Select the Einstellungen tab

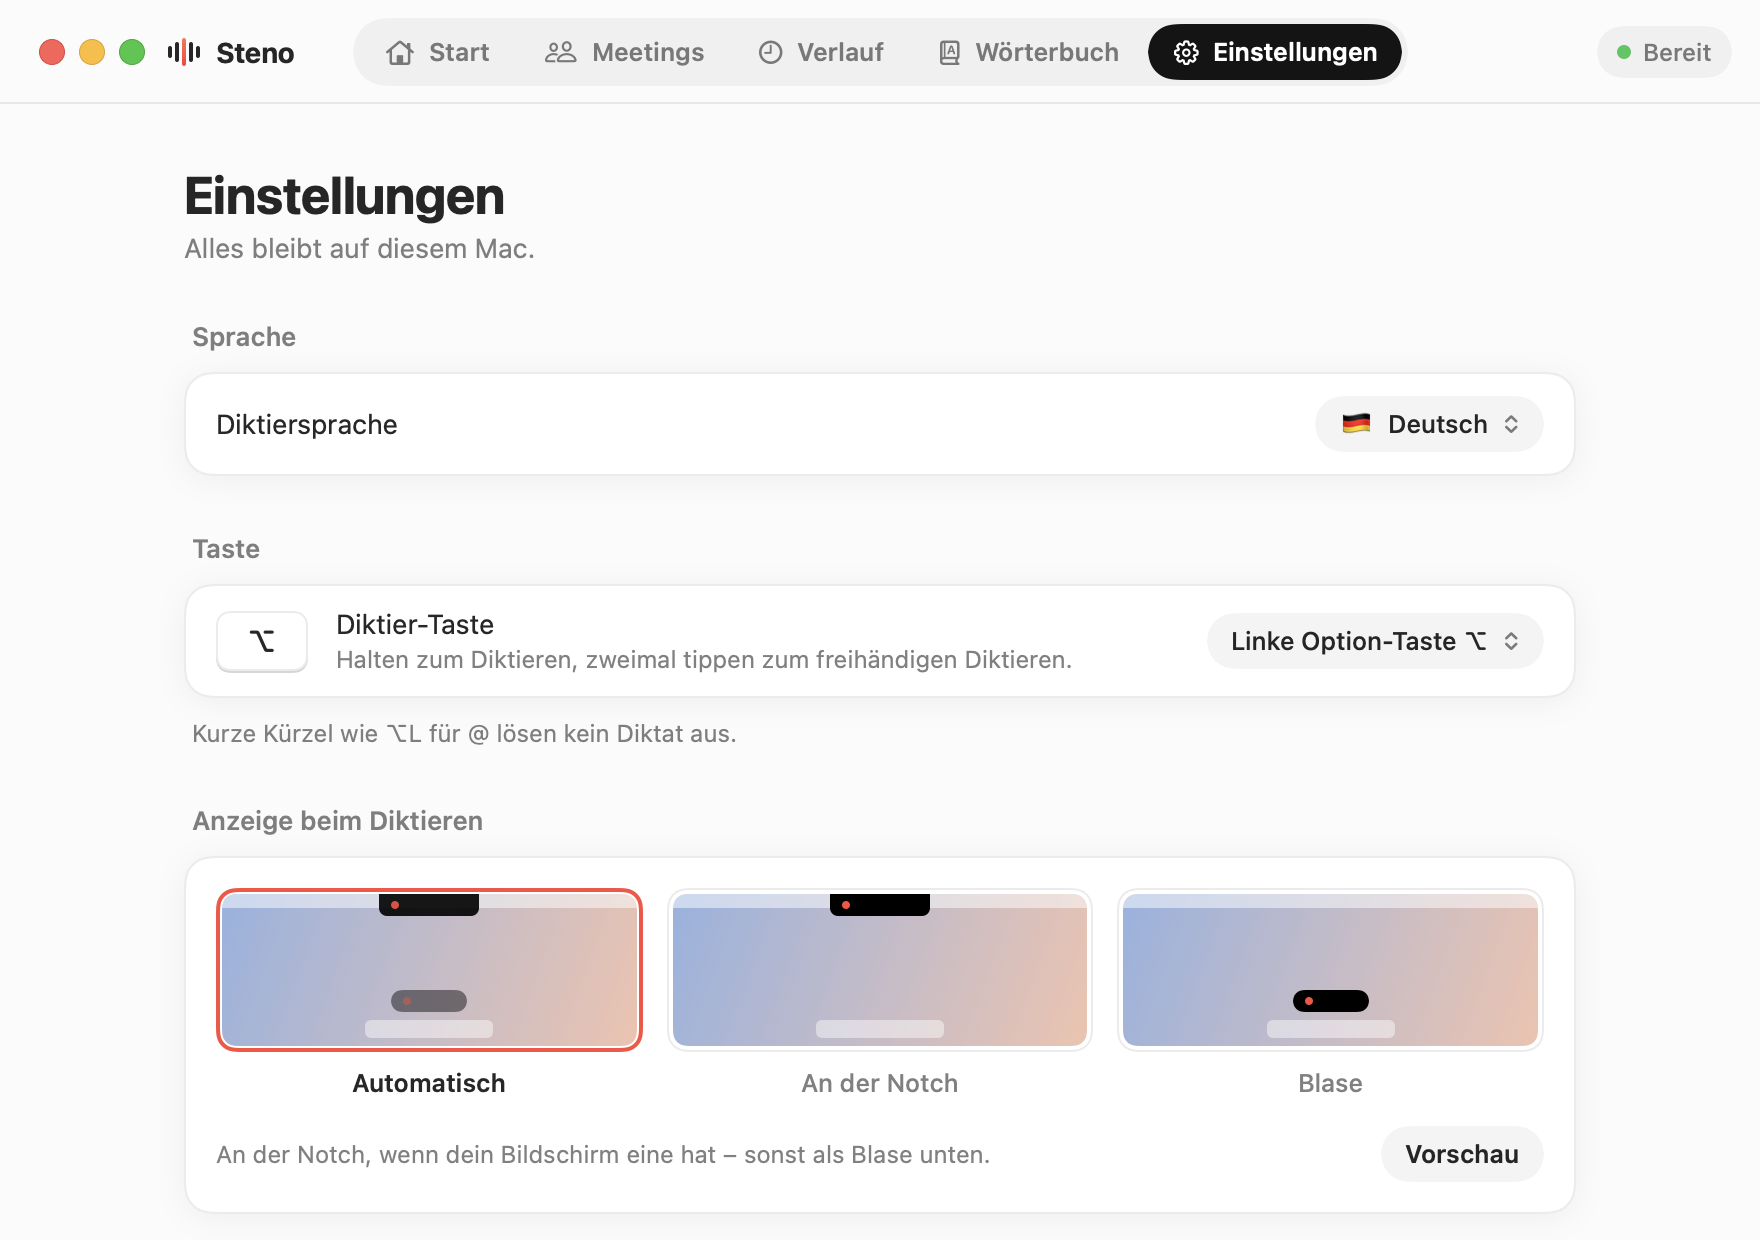pos(1275,52)
